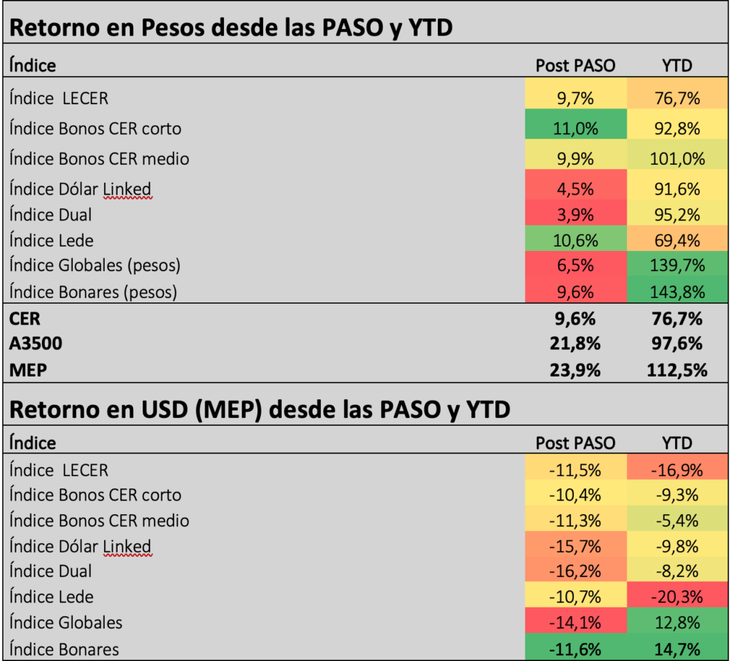Select the "Índice Dual" label in USD table
Image resolution: width=730 pixels, height=661 pixels.
(50, 571)
